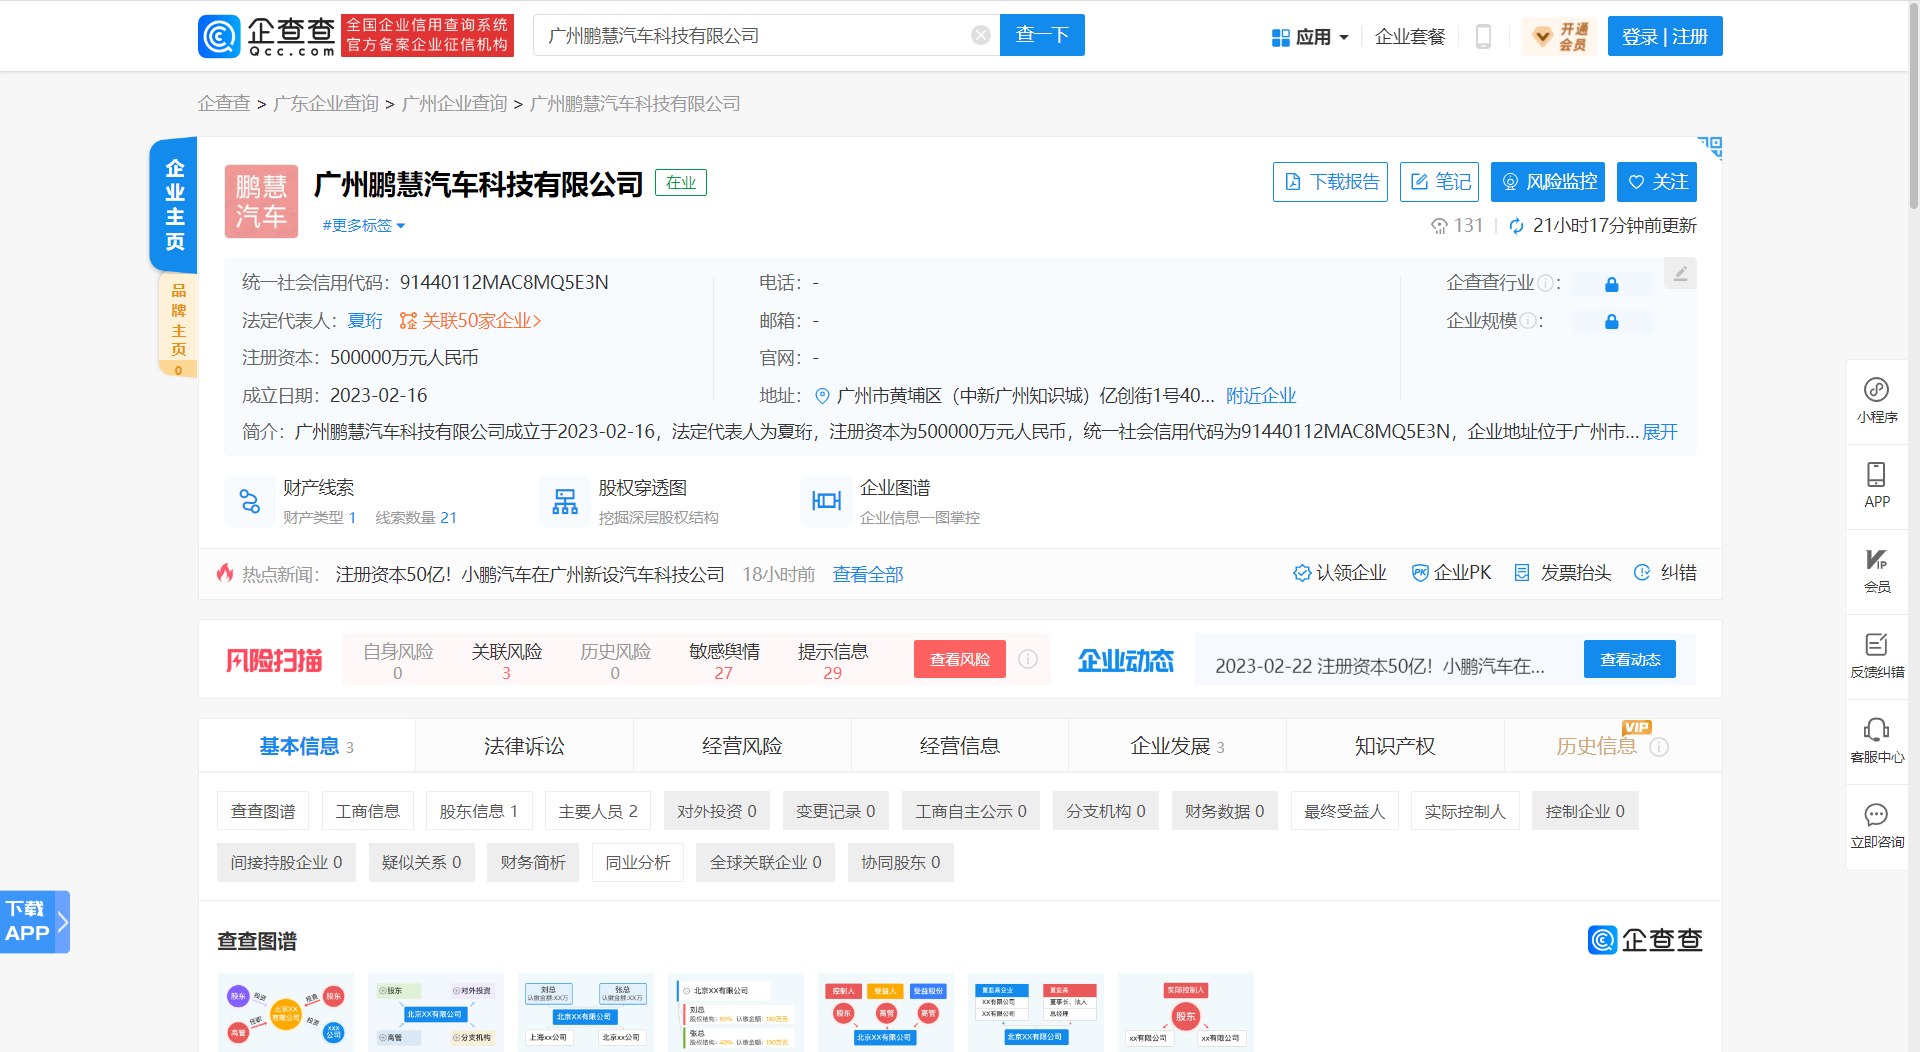1920x1052 pixels.
Task: Click the 发票抬头 link
Action: [x=1563, y=573]
